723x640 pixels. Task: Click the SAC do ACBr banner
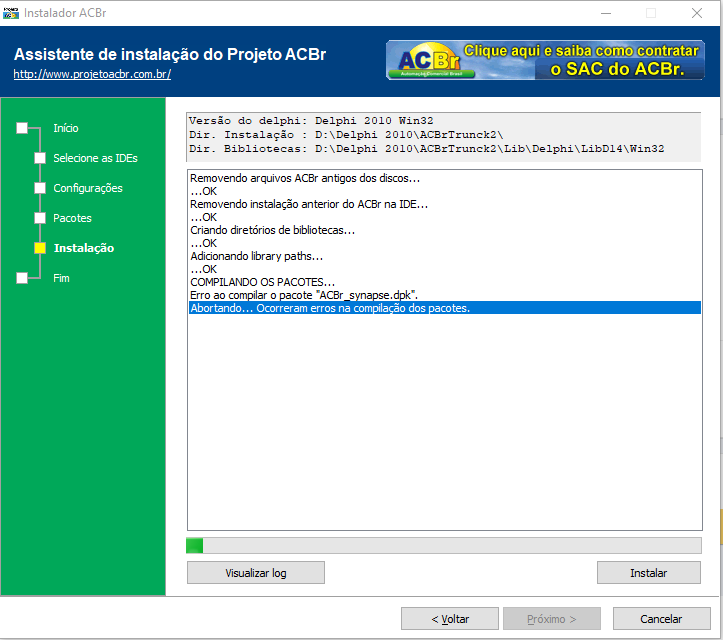tap(545, 60)
